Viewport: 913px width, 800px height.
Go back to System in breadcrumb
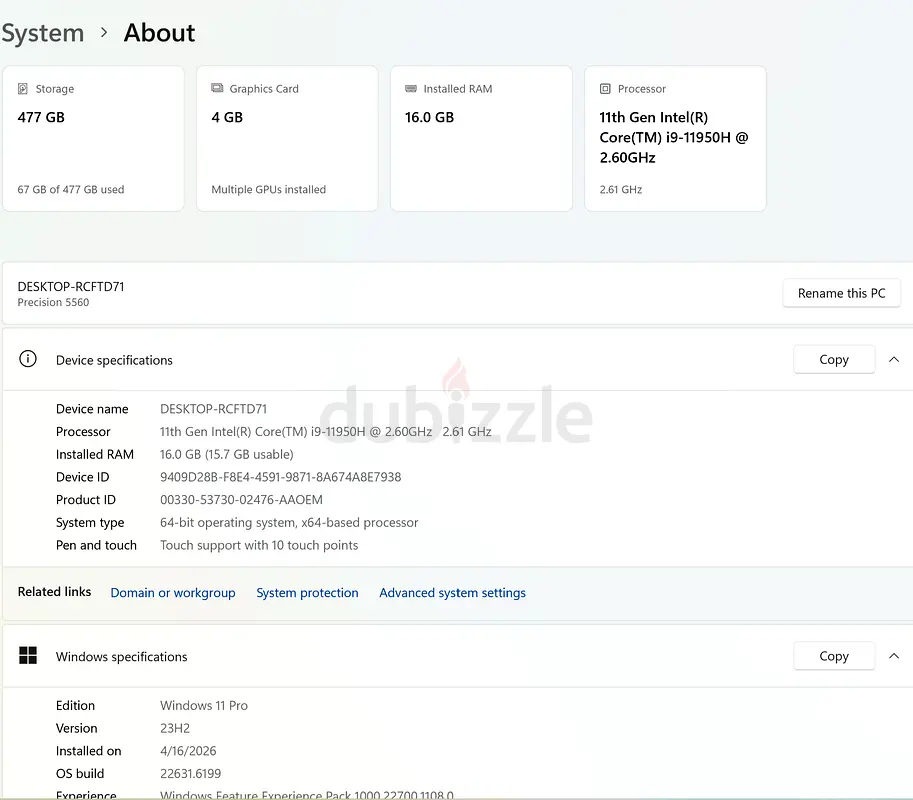point(42,33)
